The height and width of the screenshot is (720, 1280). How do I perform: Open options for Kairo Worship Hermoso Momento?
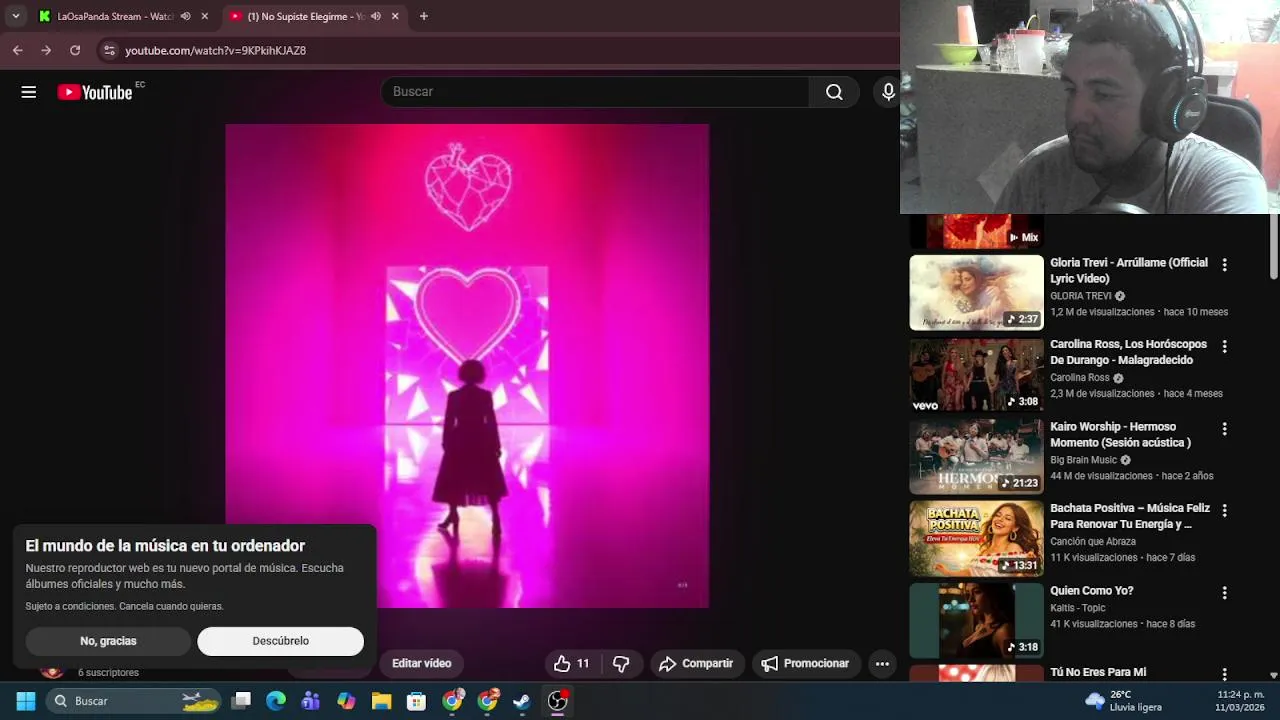click(x=1224, y=429)
